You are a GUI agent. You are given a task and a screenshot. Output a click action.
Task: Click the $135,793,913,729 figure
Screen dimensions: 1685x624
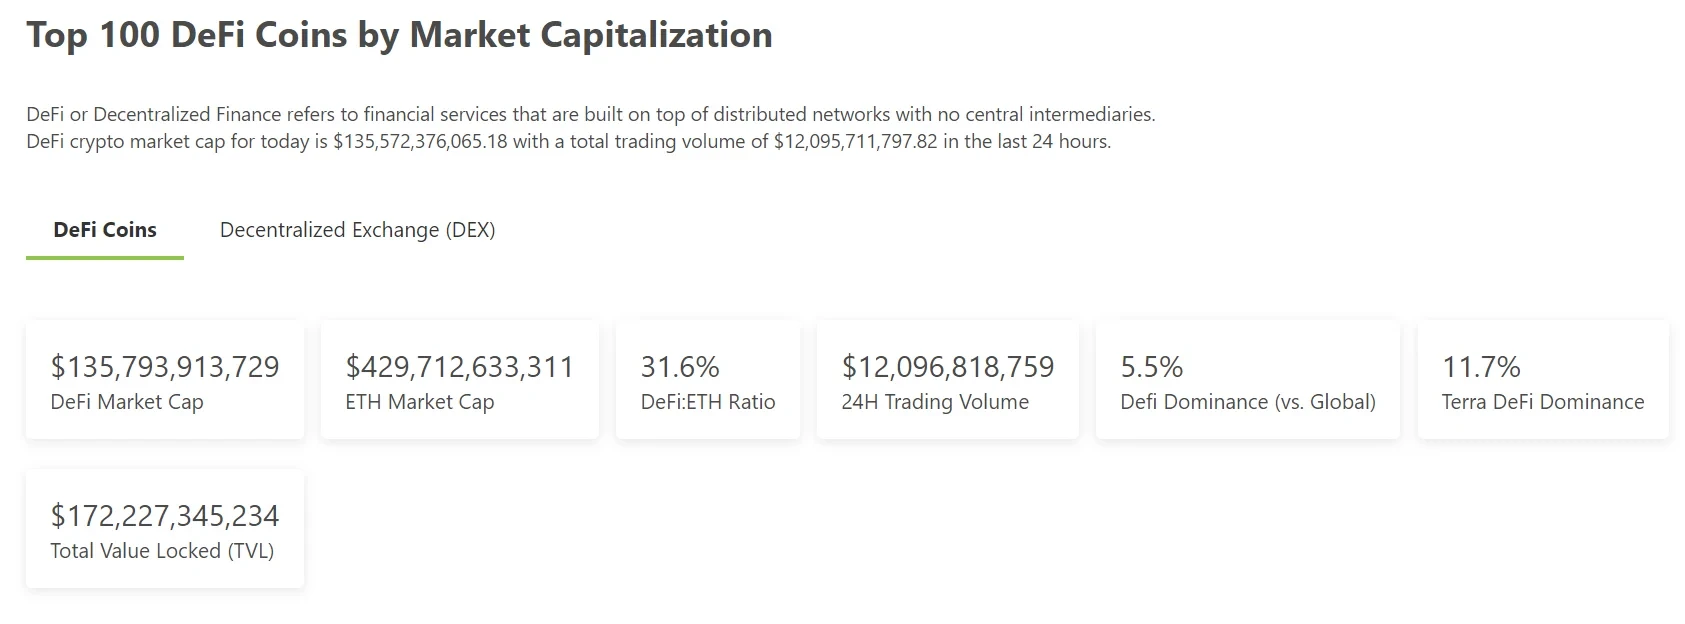tap(165, 367)
